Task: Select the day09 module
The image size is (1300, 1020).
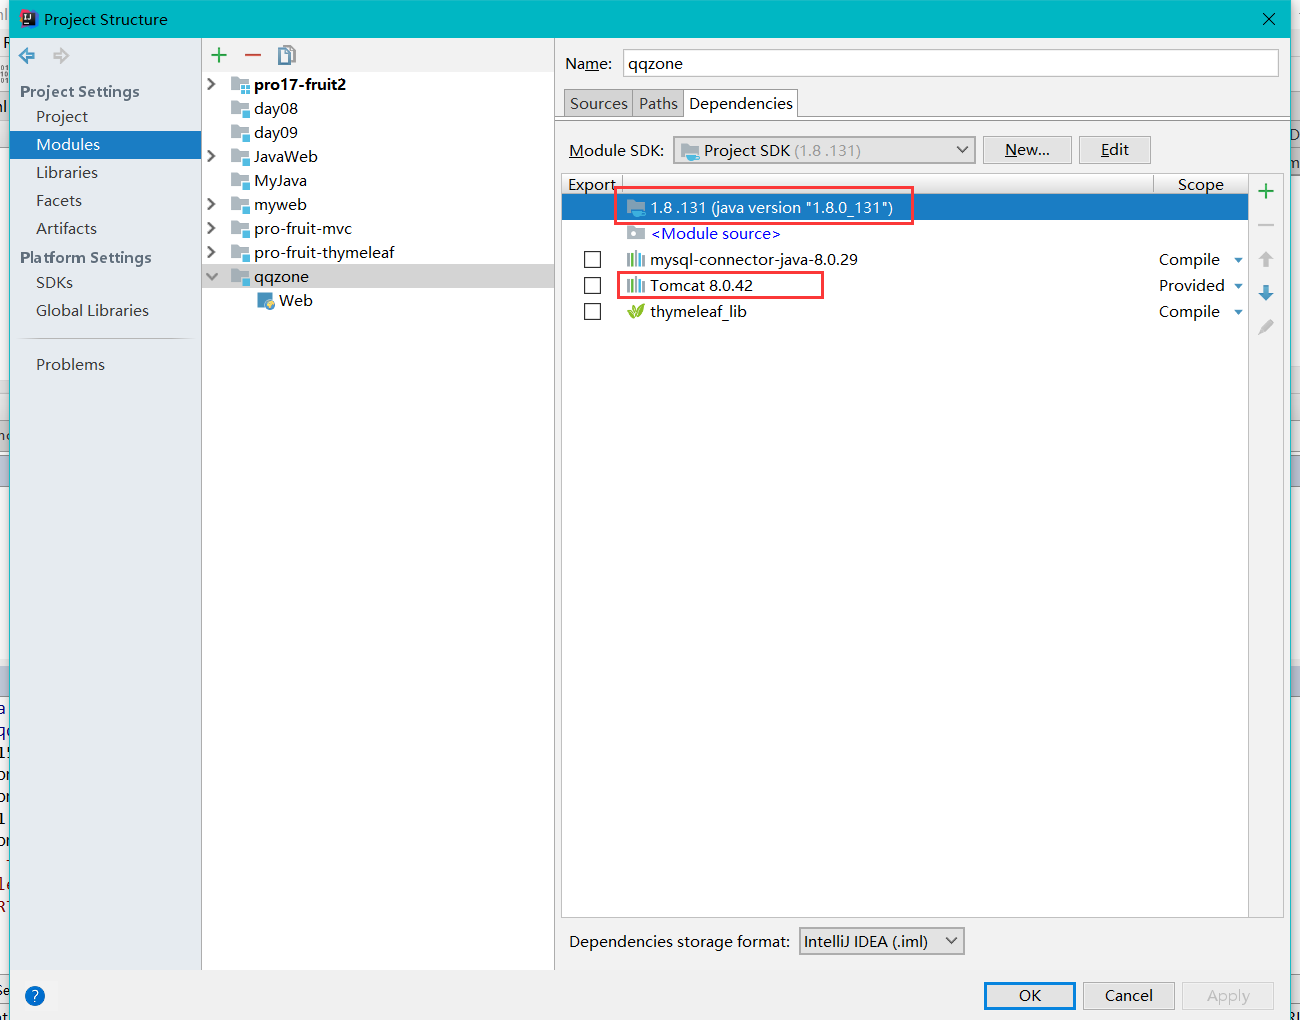Action: [x=275, y=133]
